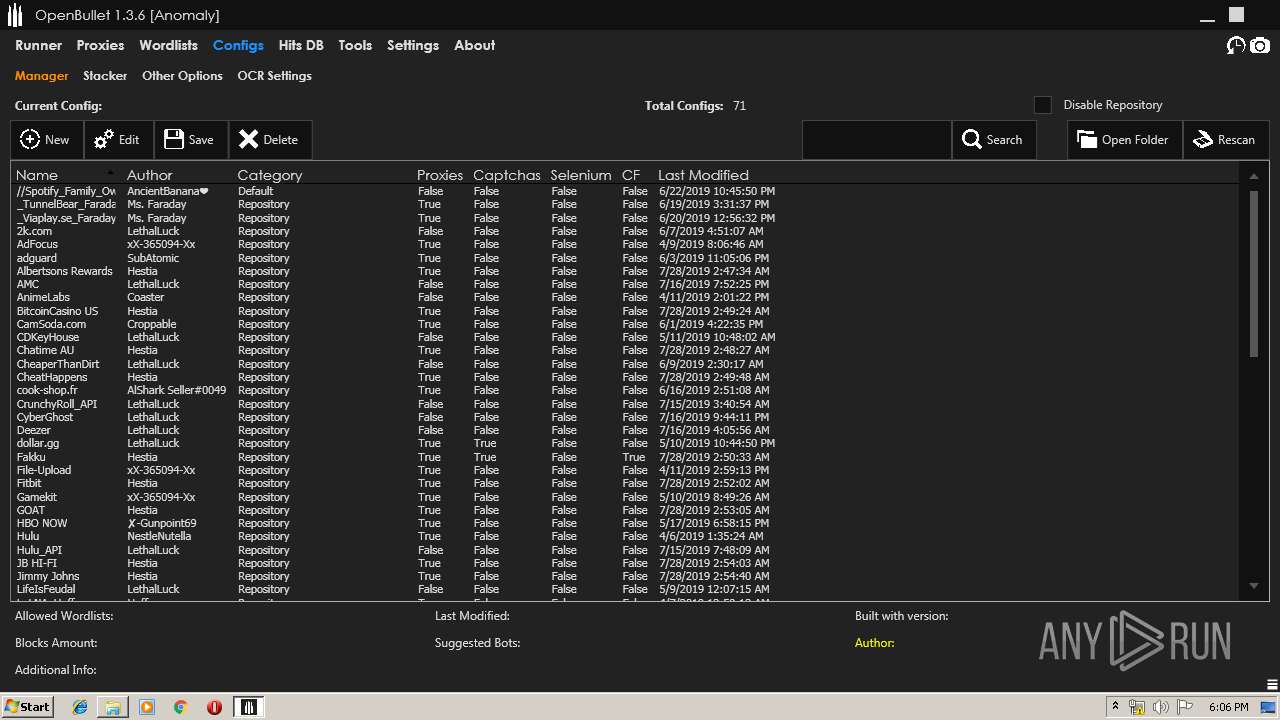Screen dimensions: 1280x720
Task: Open the Opera browser taskbar icon
Action: click(x=214, y=707)
